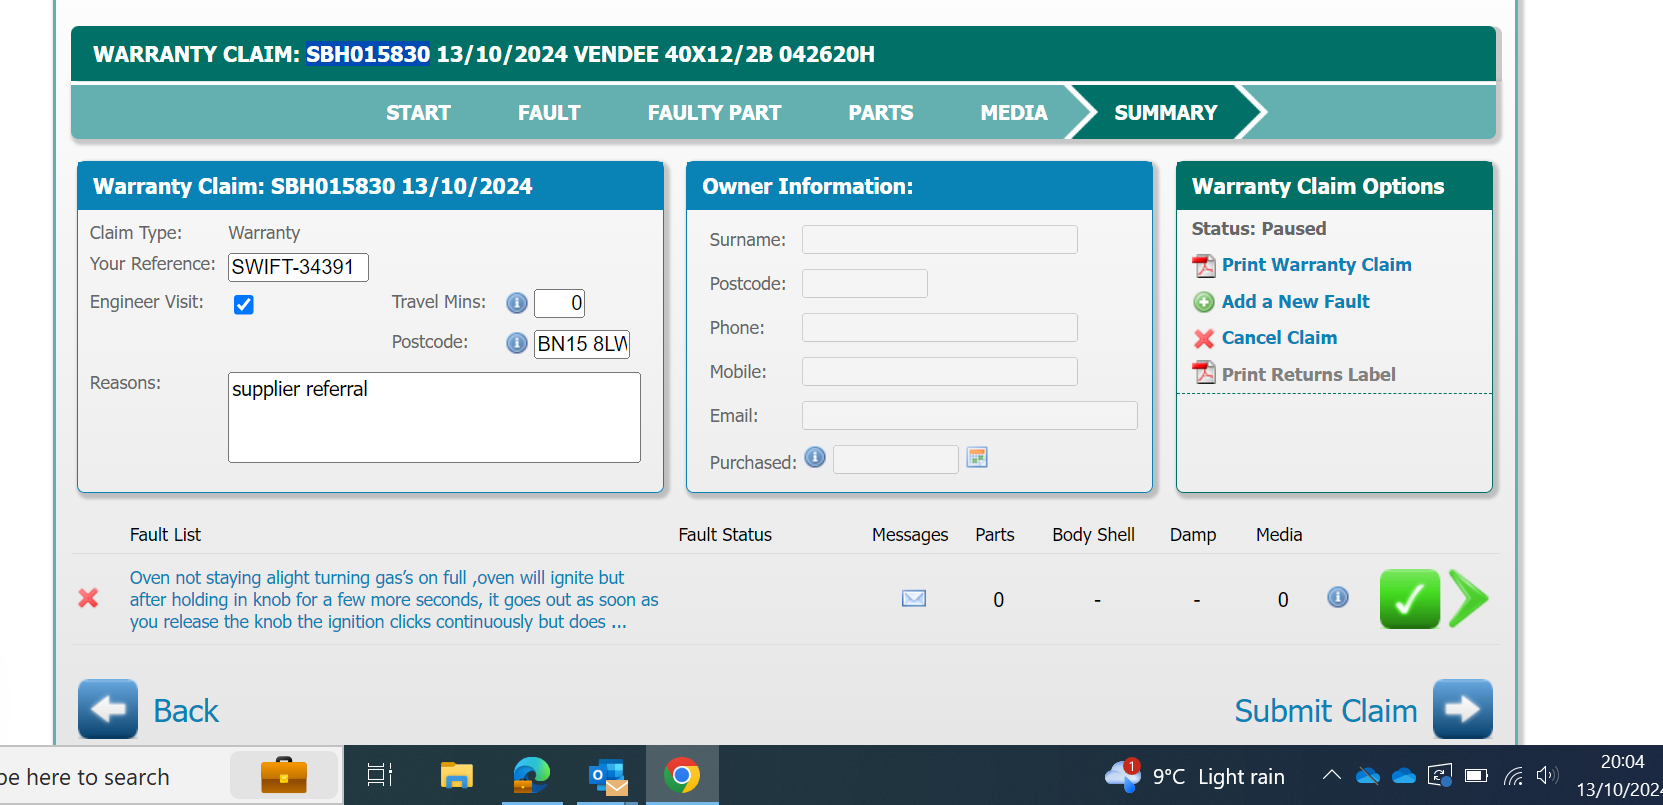This screenshot has height=805, width=1663.
Task: Click the Purchased info icon
Action: pos(815,457)
